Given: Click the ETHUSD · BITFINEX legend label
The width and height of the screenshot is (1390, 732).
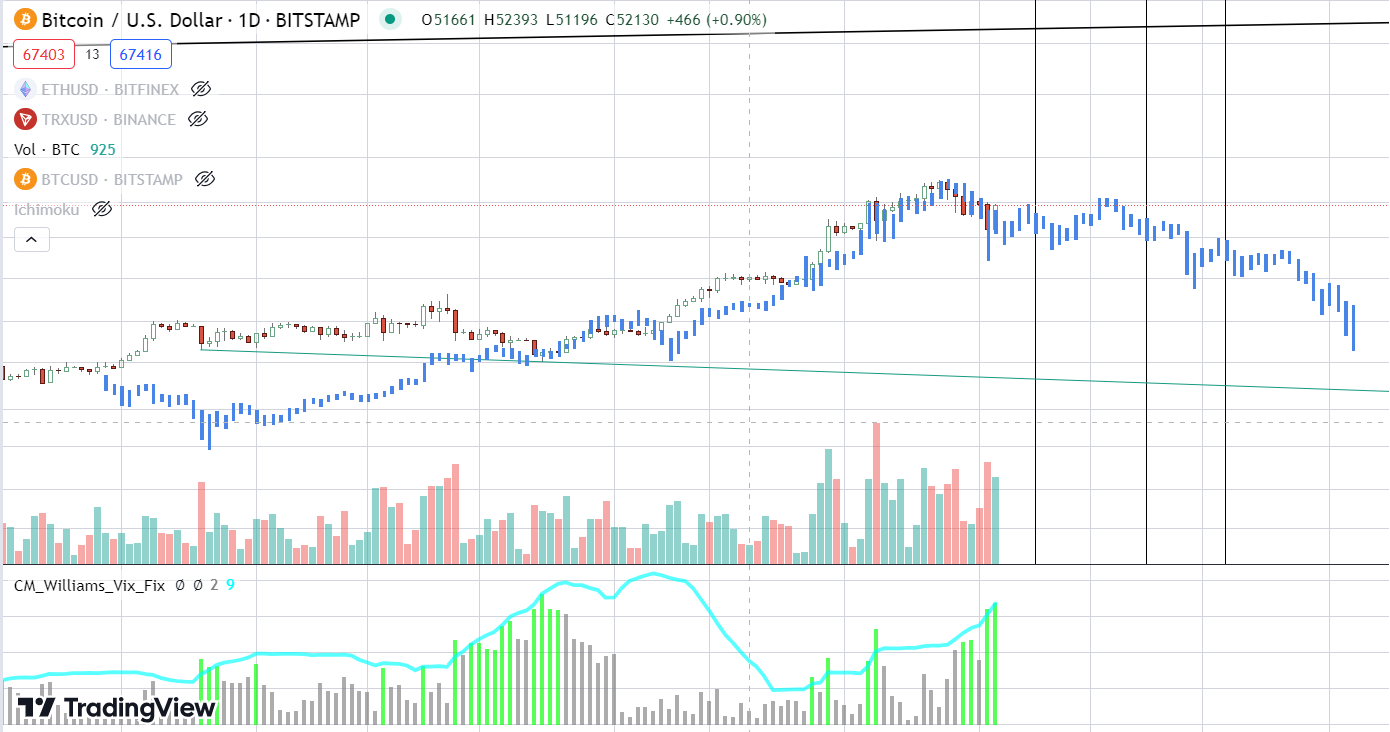Looking at the screenshot, I should coord(110,89).
